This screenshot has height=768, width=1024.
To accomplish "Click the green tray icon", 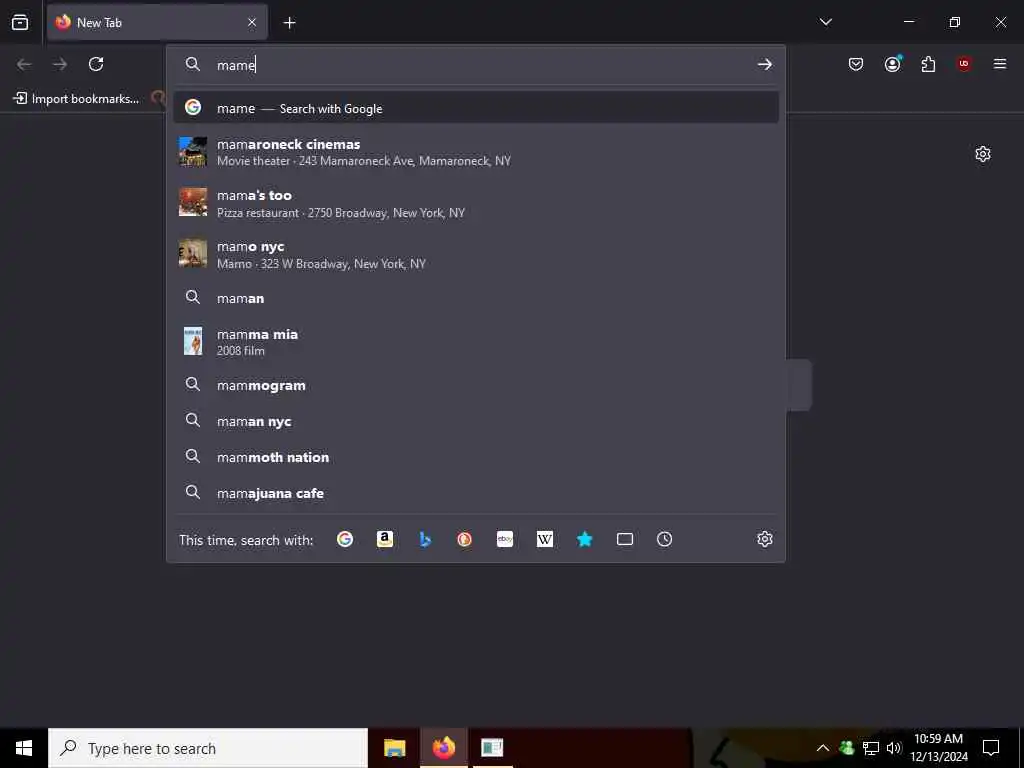I will pos(846,748).
